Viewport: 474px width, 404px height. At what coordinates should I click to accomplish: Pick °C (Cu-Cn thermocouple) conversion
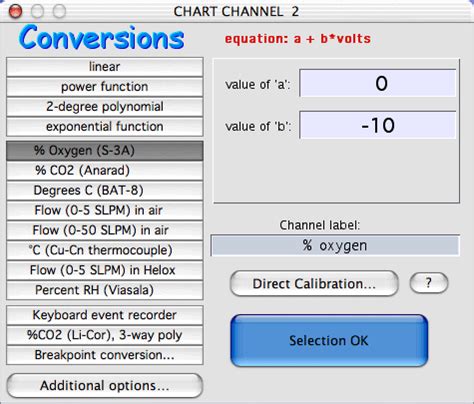coord(104,250)
